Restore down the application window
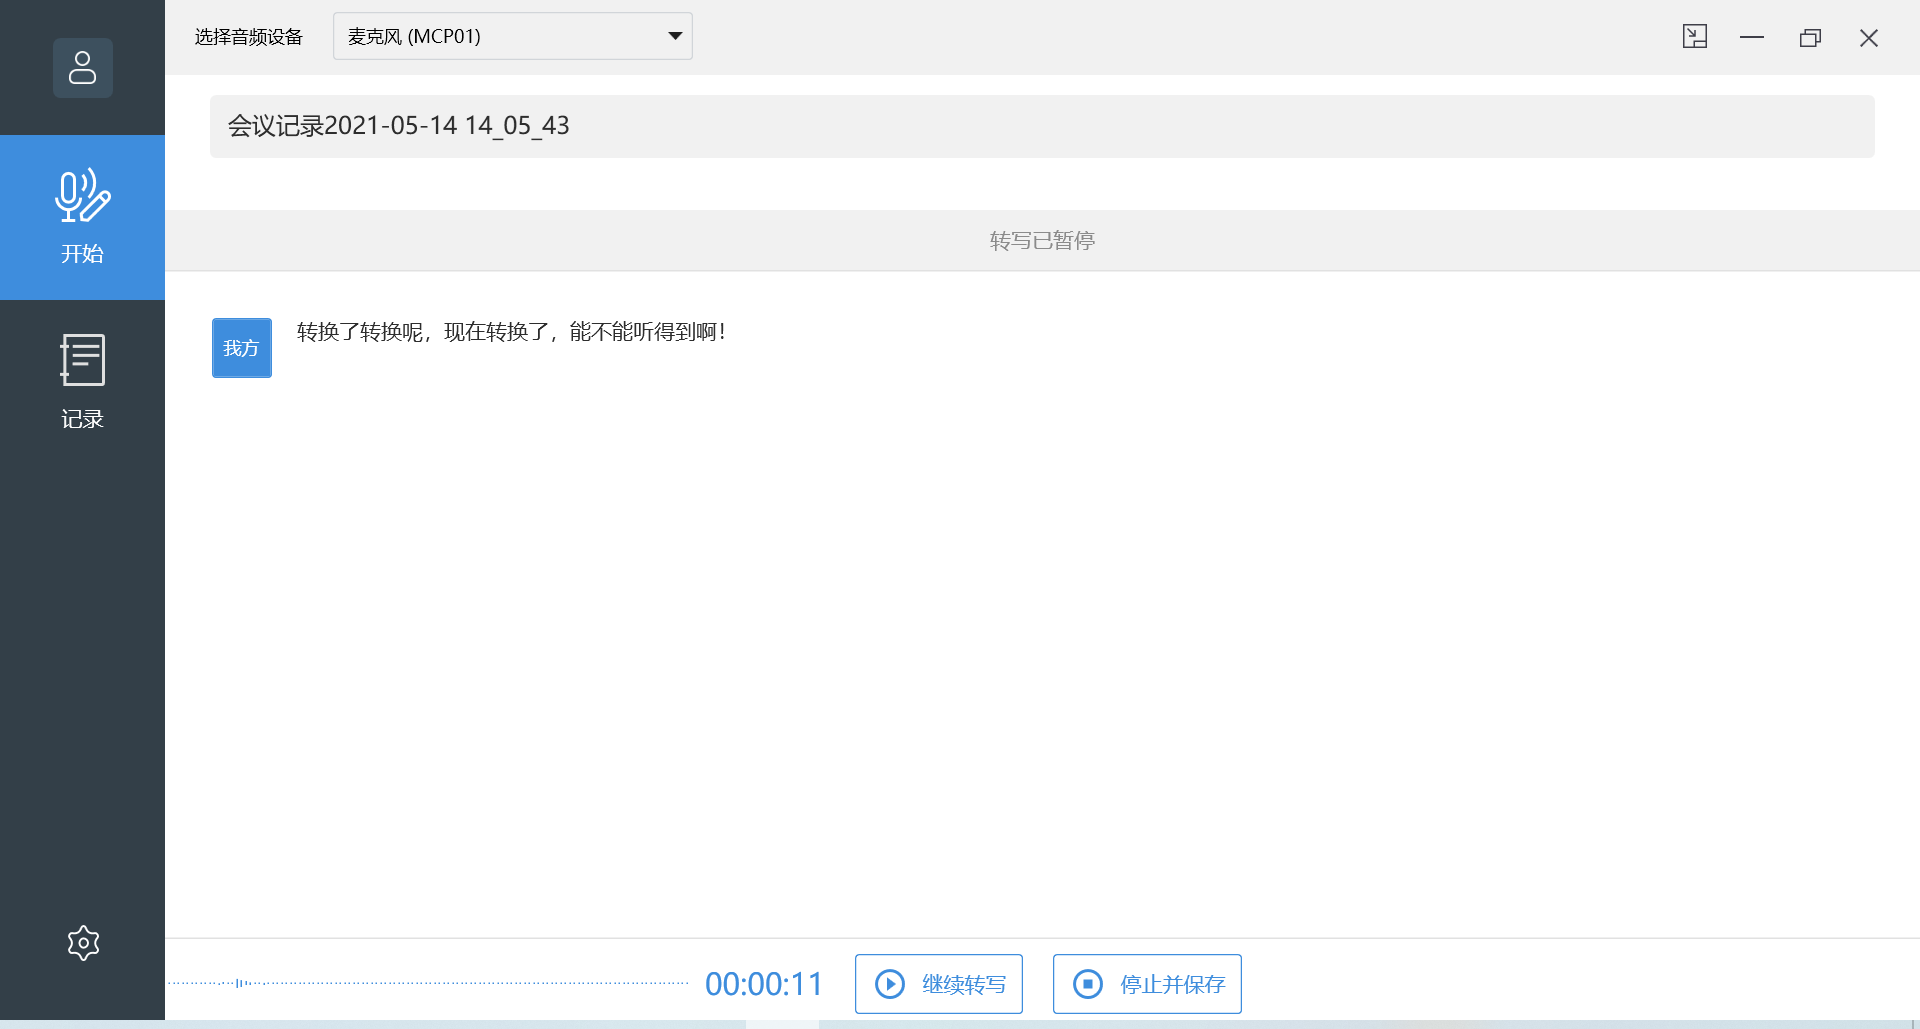The image size is (1920, 1029). 1810,37
